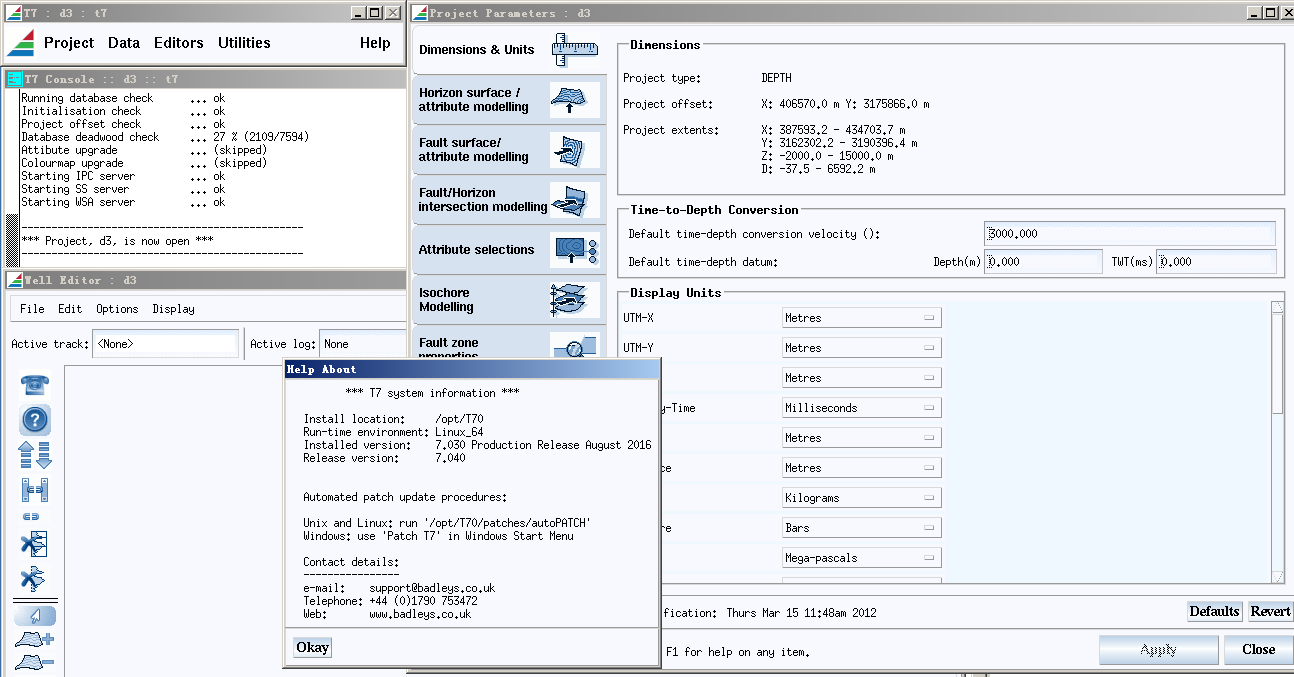Open the Milliseconds time units dropdown

861,408
